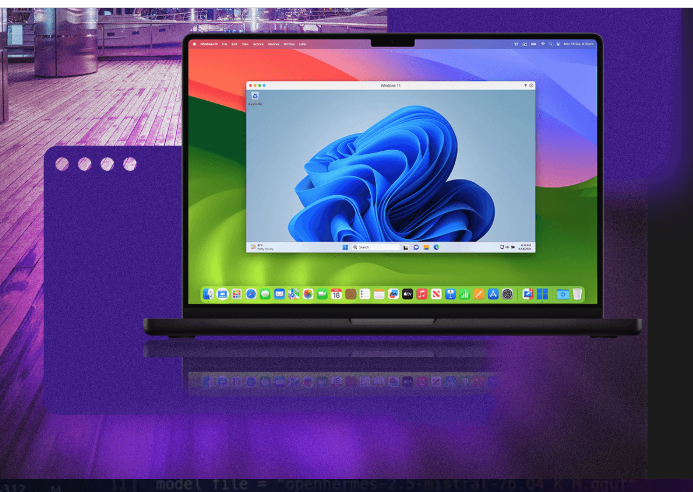Click the menu bar date and time
The width and height of the screenshot is (693, 492).
(579, 44)
